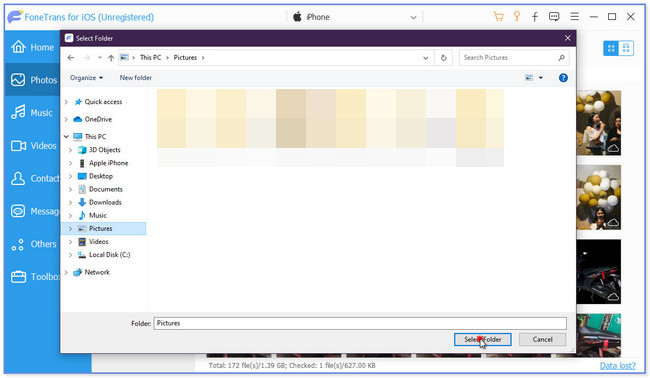650x378 pixels.
Task: Select Videos folder in navigation tree
Action: (99, 242)
